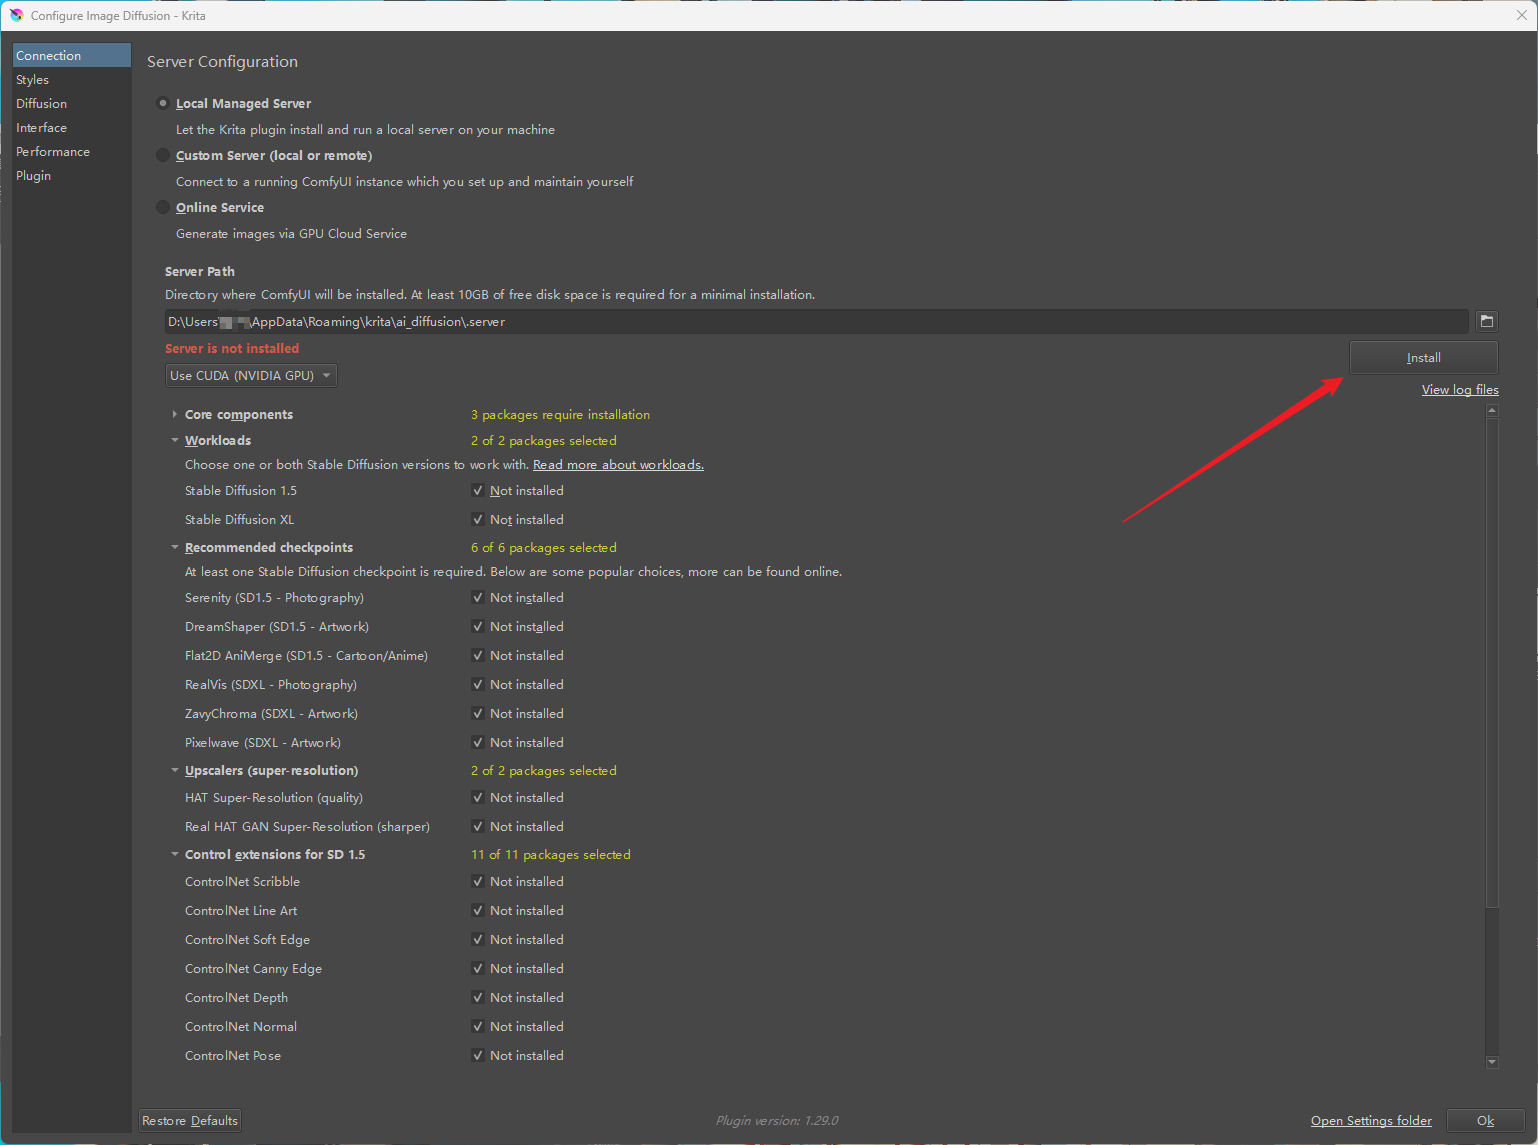Click the folder browse icon for Server Path
This screenshot has width=1538, height=1145.
point(1487,321)
